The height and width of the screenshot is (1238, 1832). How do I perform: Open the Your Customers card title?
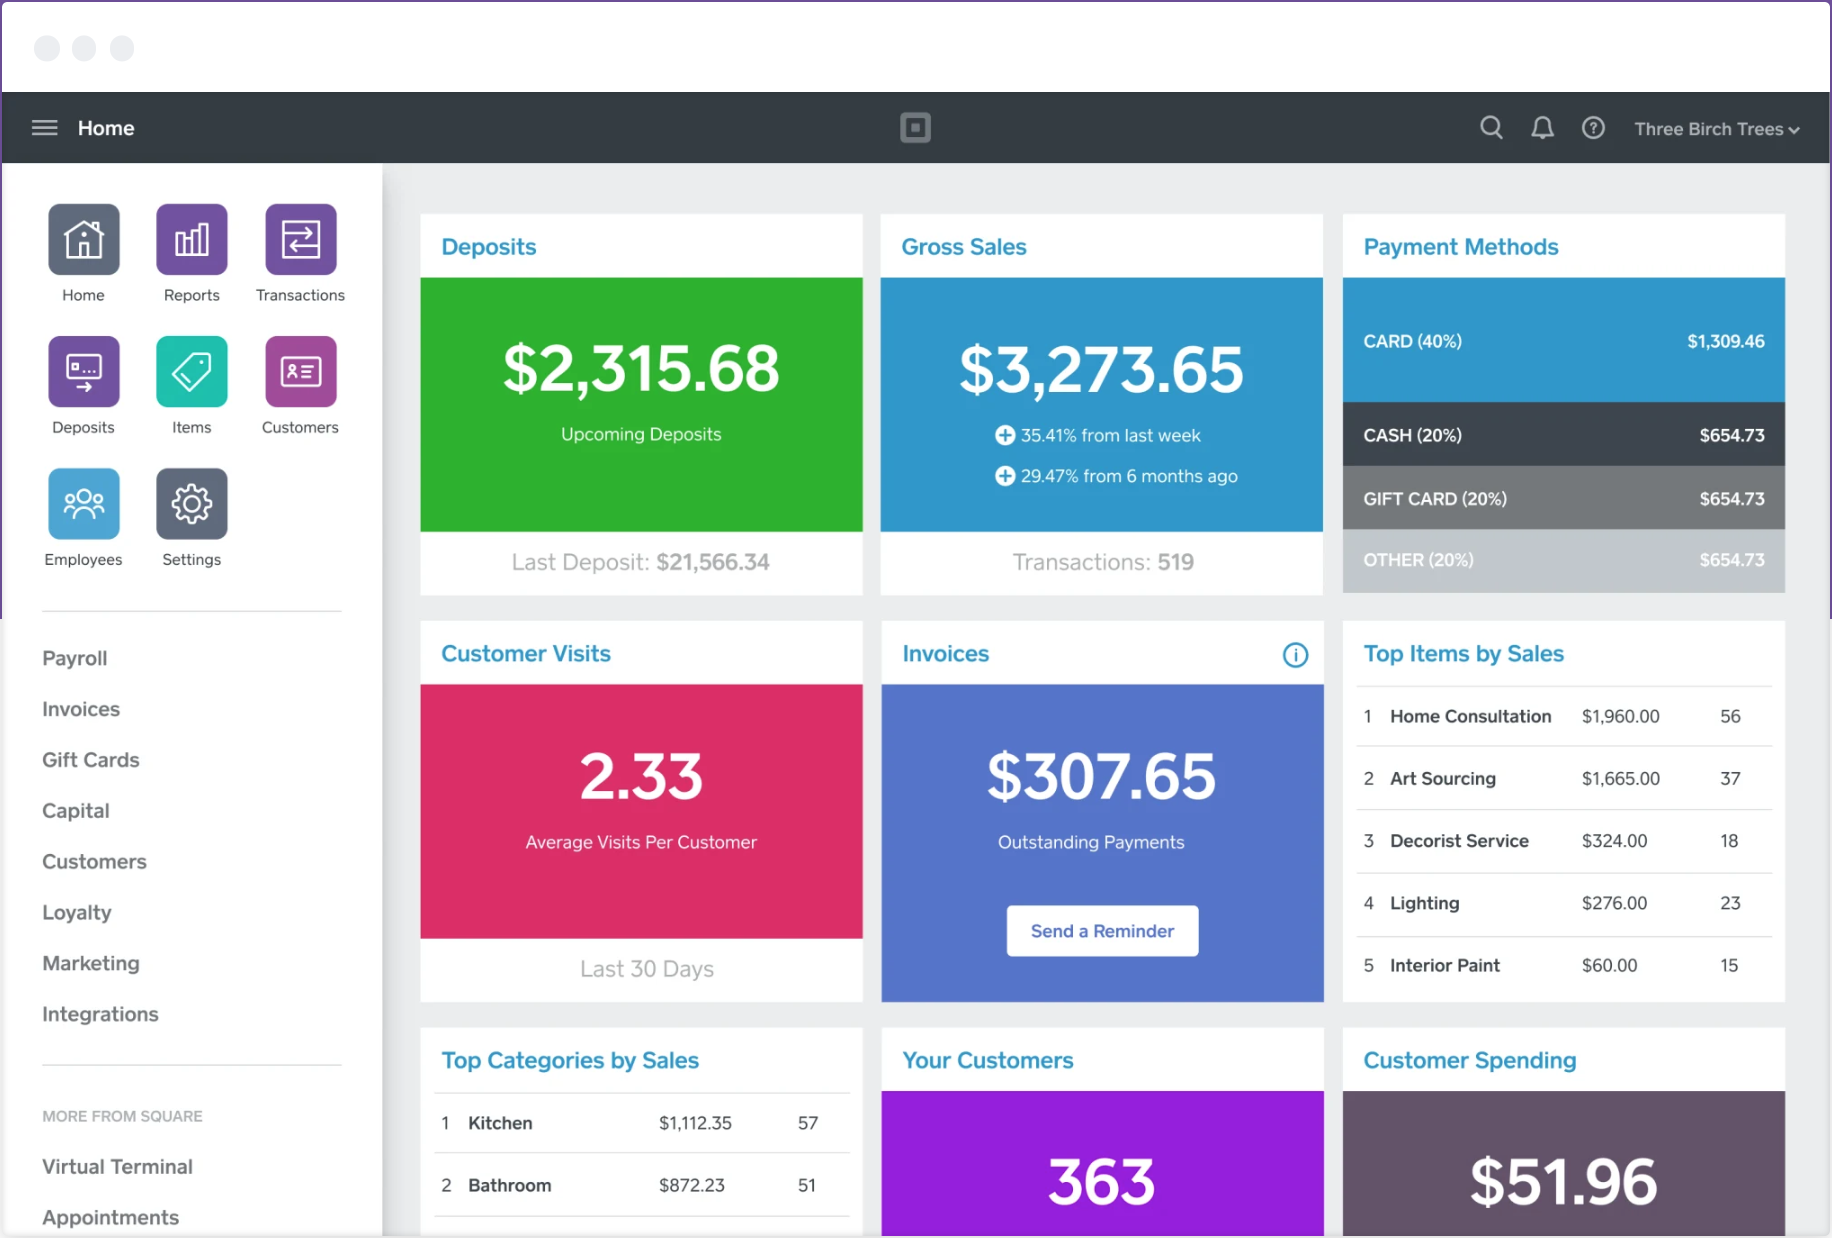pos(988,1061)
